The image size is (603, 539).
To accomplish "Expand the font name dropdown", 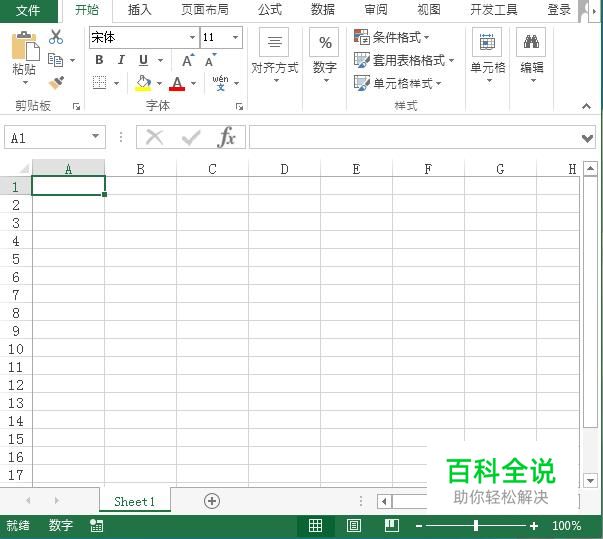I will [x=192, y=37].
